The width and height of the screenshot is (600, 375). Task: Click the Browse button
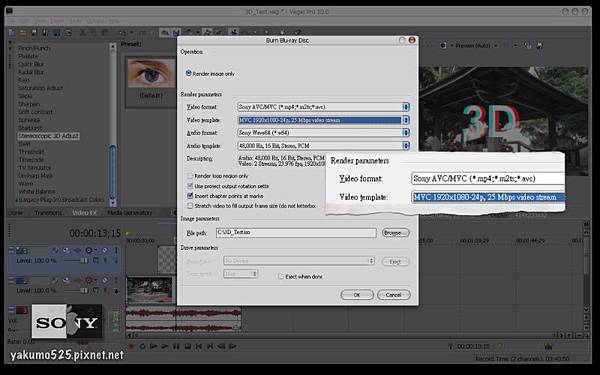point(395,233)
